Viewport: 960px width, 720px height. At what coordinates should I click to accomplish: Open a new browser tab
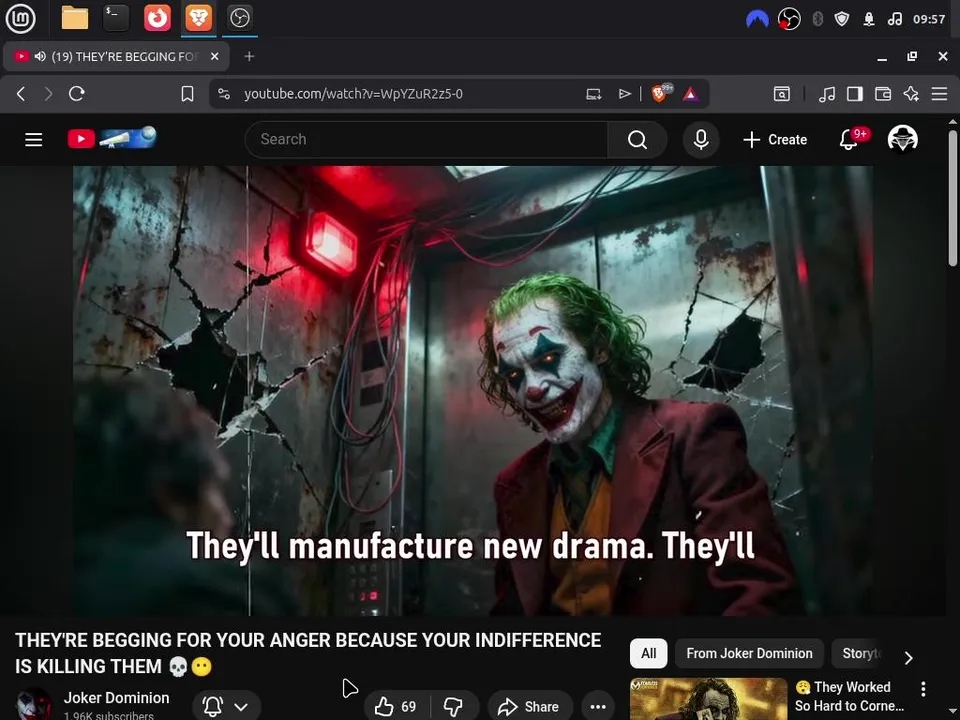click(249, 56)
